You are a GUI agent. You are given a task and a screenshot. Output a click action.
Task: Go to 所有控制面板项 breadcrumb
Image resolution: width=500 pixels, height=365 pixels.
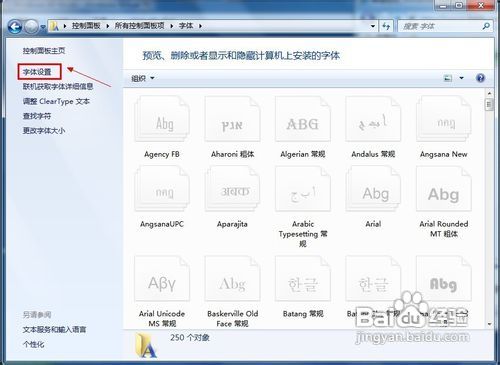(x=139, y=26)
